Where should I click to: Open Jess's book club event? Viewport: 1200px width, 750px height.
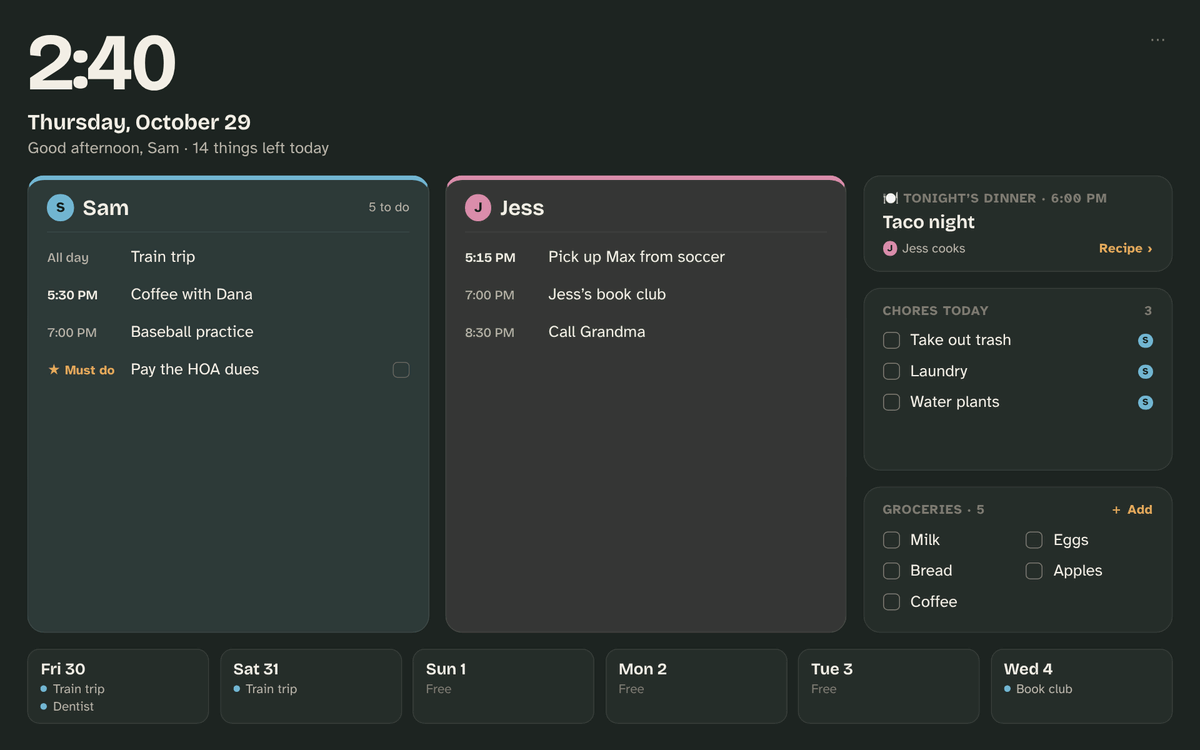click(x=645, y=294)
